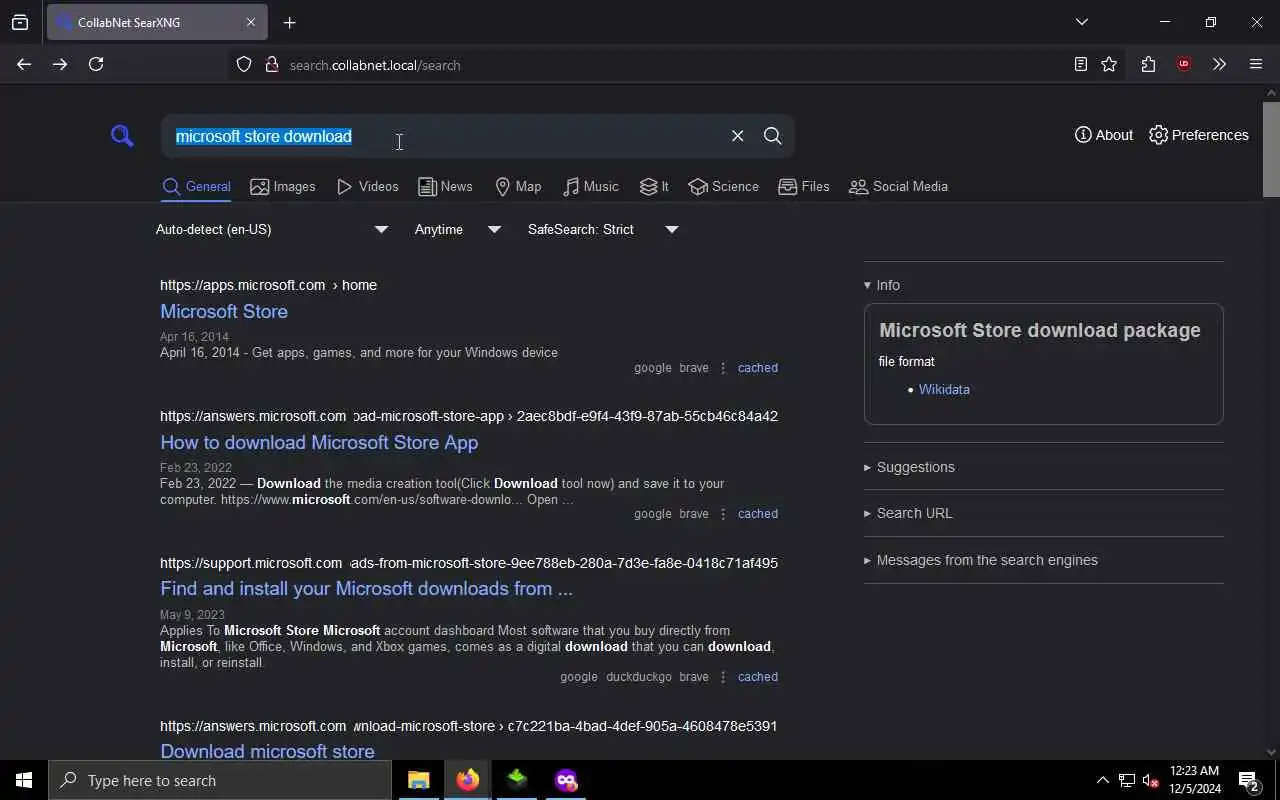Screen dimensions: 1280x800
Task: Open Find and install your Microsoft downloads
Action: [366, 589]
